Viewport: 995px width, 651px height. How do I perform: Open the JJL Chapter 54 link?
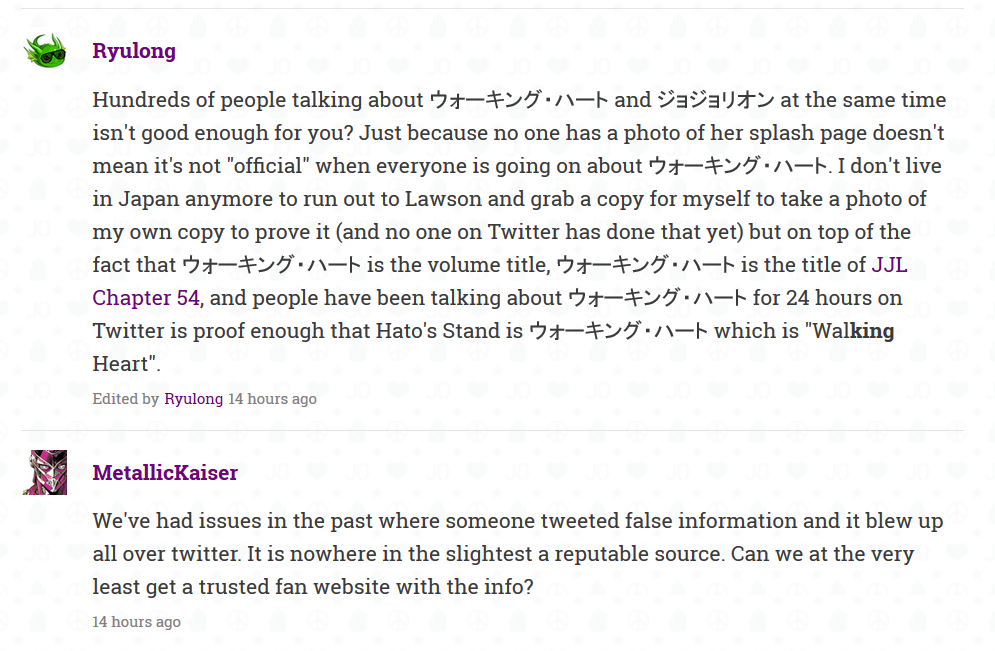pos(146,298)
